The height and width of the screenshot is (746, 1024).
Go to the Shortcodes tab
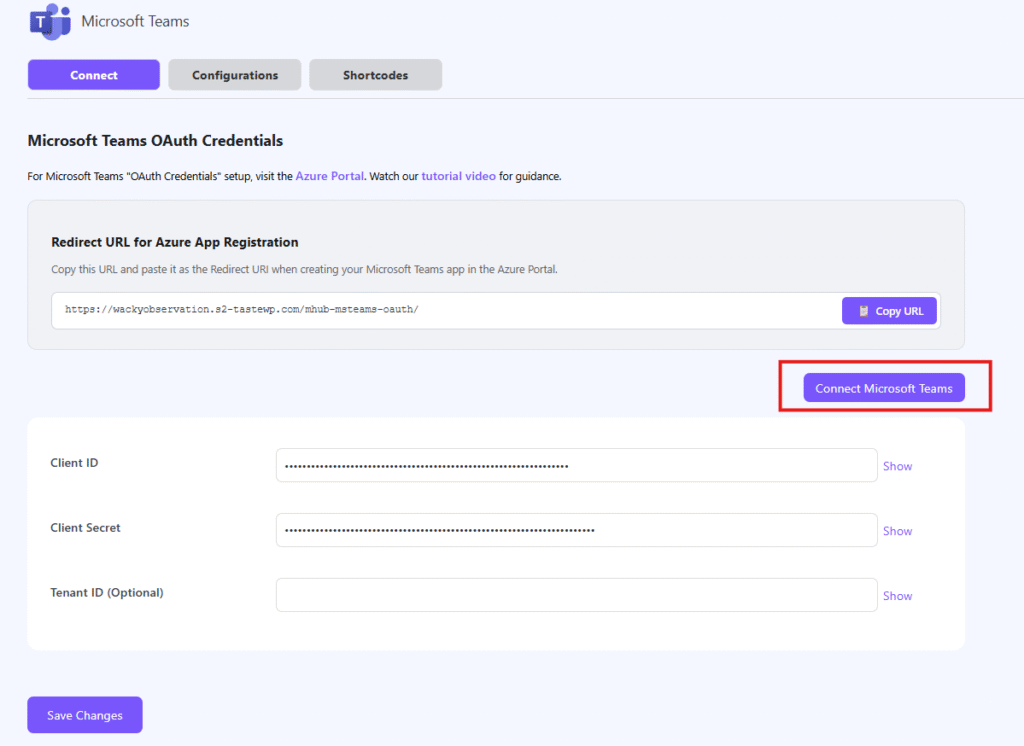click(x=375, y=75)
